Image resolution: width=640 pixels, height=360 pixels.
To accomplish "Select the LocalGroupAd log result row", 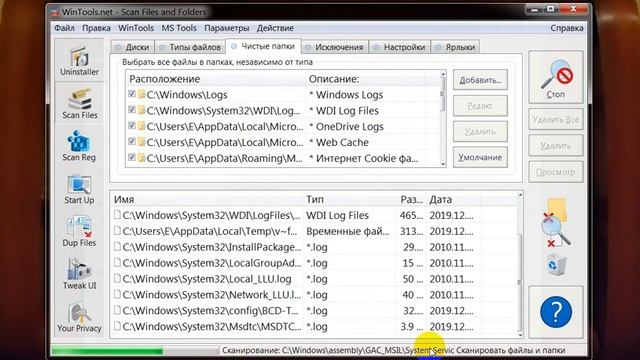I will click(314, 263).
